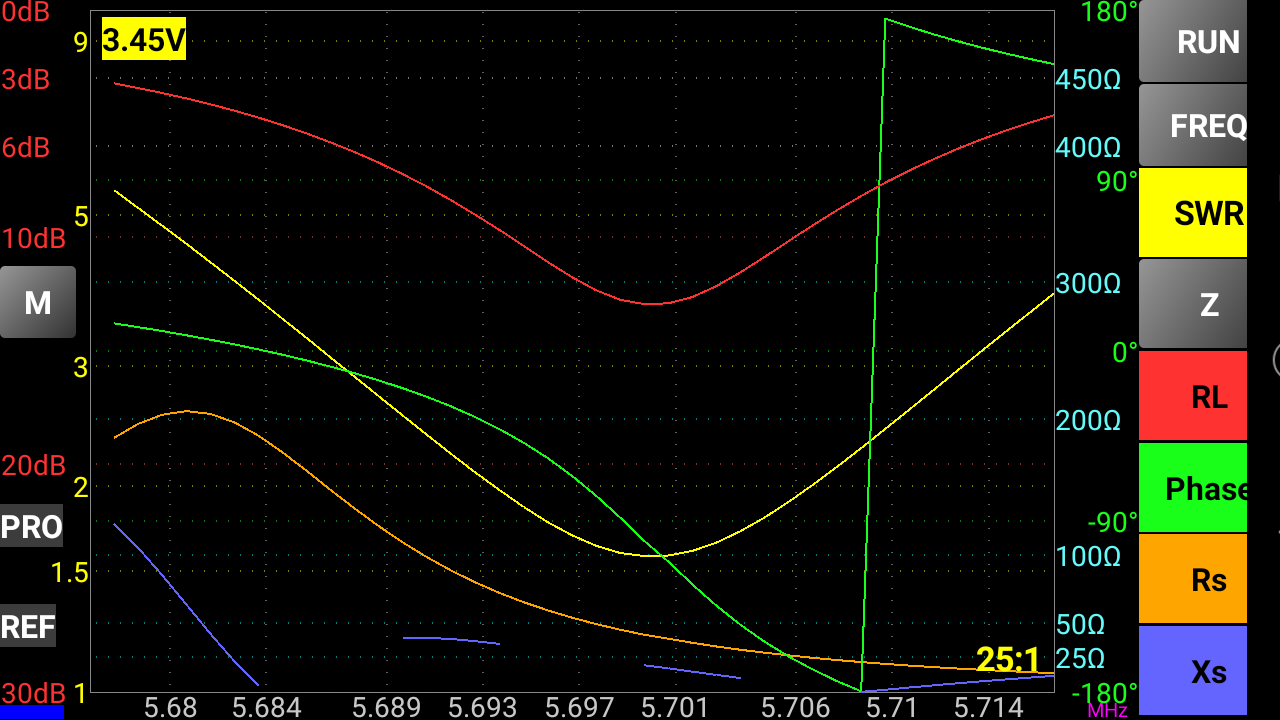
Task: Tap the 50Ω impedance scale label
Action: [1080, 625]
